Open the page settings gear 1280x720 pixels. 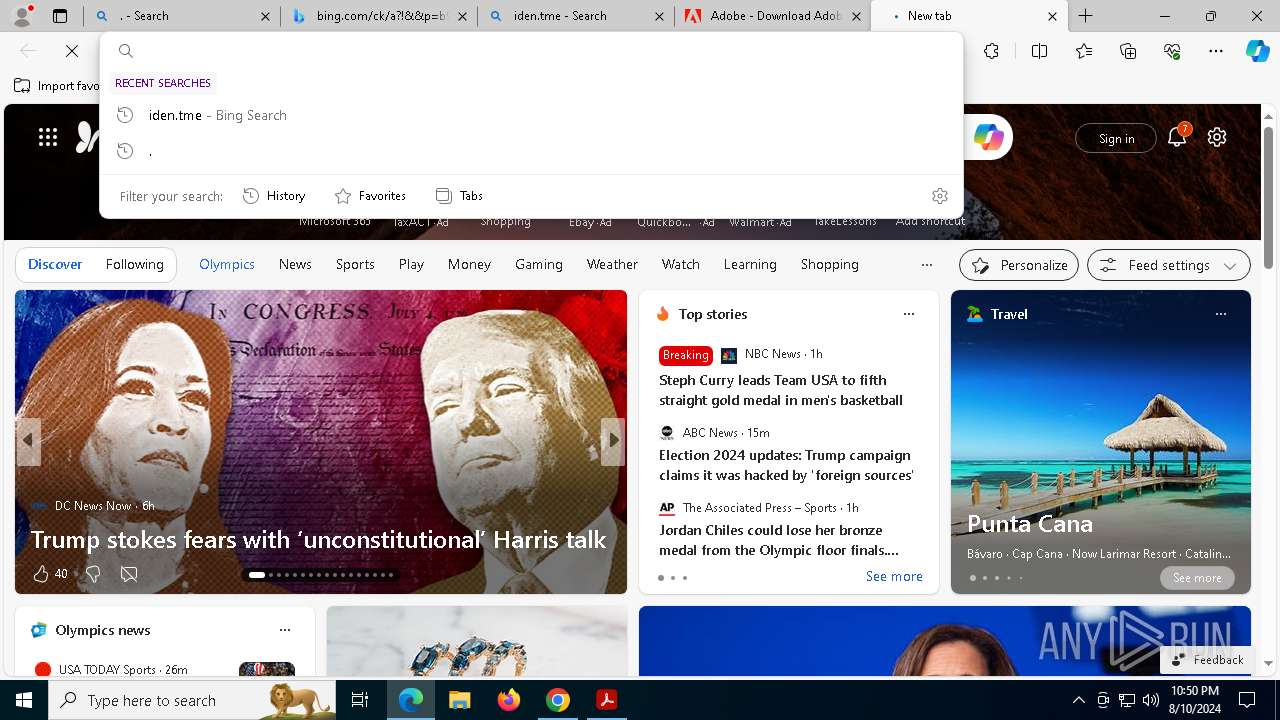pyautogui.click(x=1217, y=137)
